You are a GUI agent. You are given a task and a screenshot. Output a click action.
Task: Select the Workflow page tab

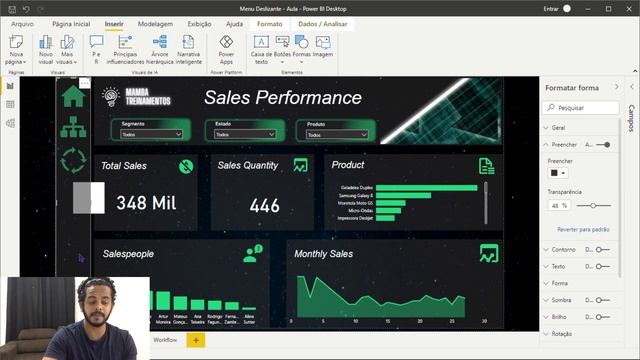click(165, 340)
